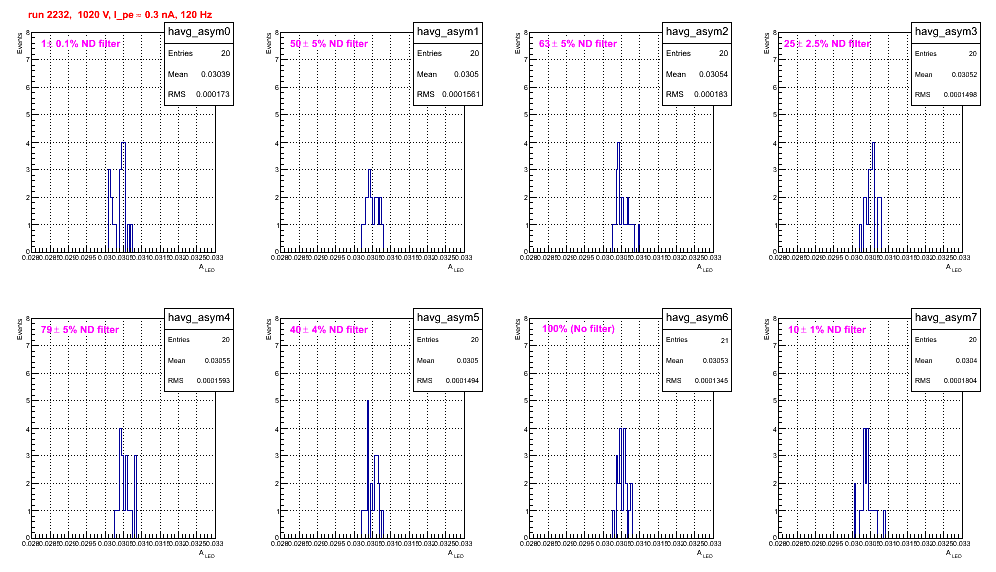The height and width of the screenshot is (572, 996).
Task: Click the A_LED axis title under havg_asym0
Action: coord(207,268)
